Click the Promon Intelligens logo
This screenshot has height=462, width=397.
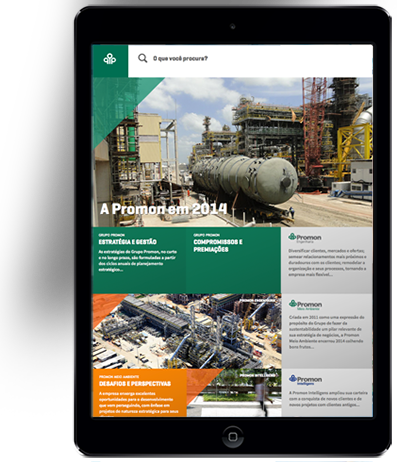point(305,380)
